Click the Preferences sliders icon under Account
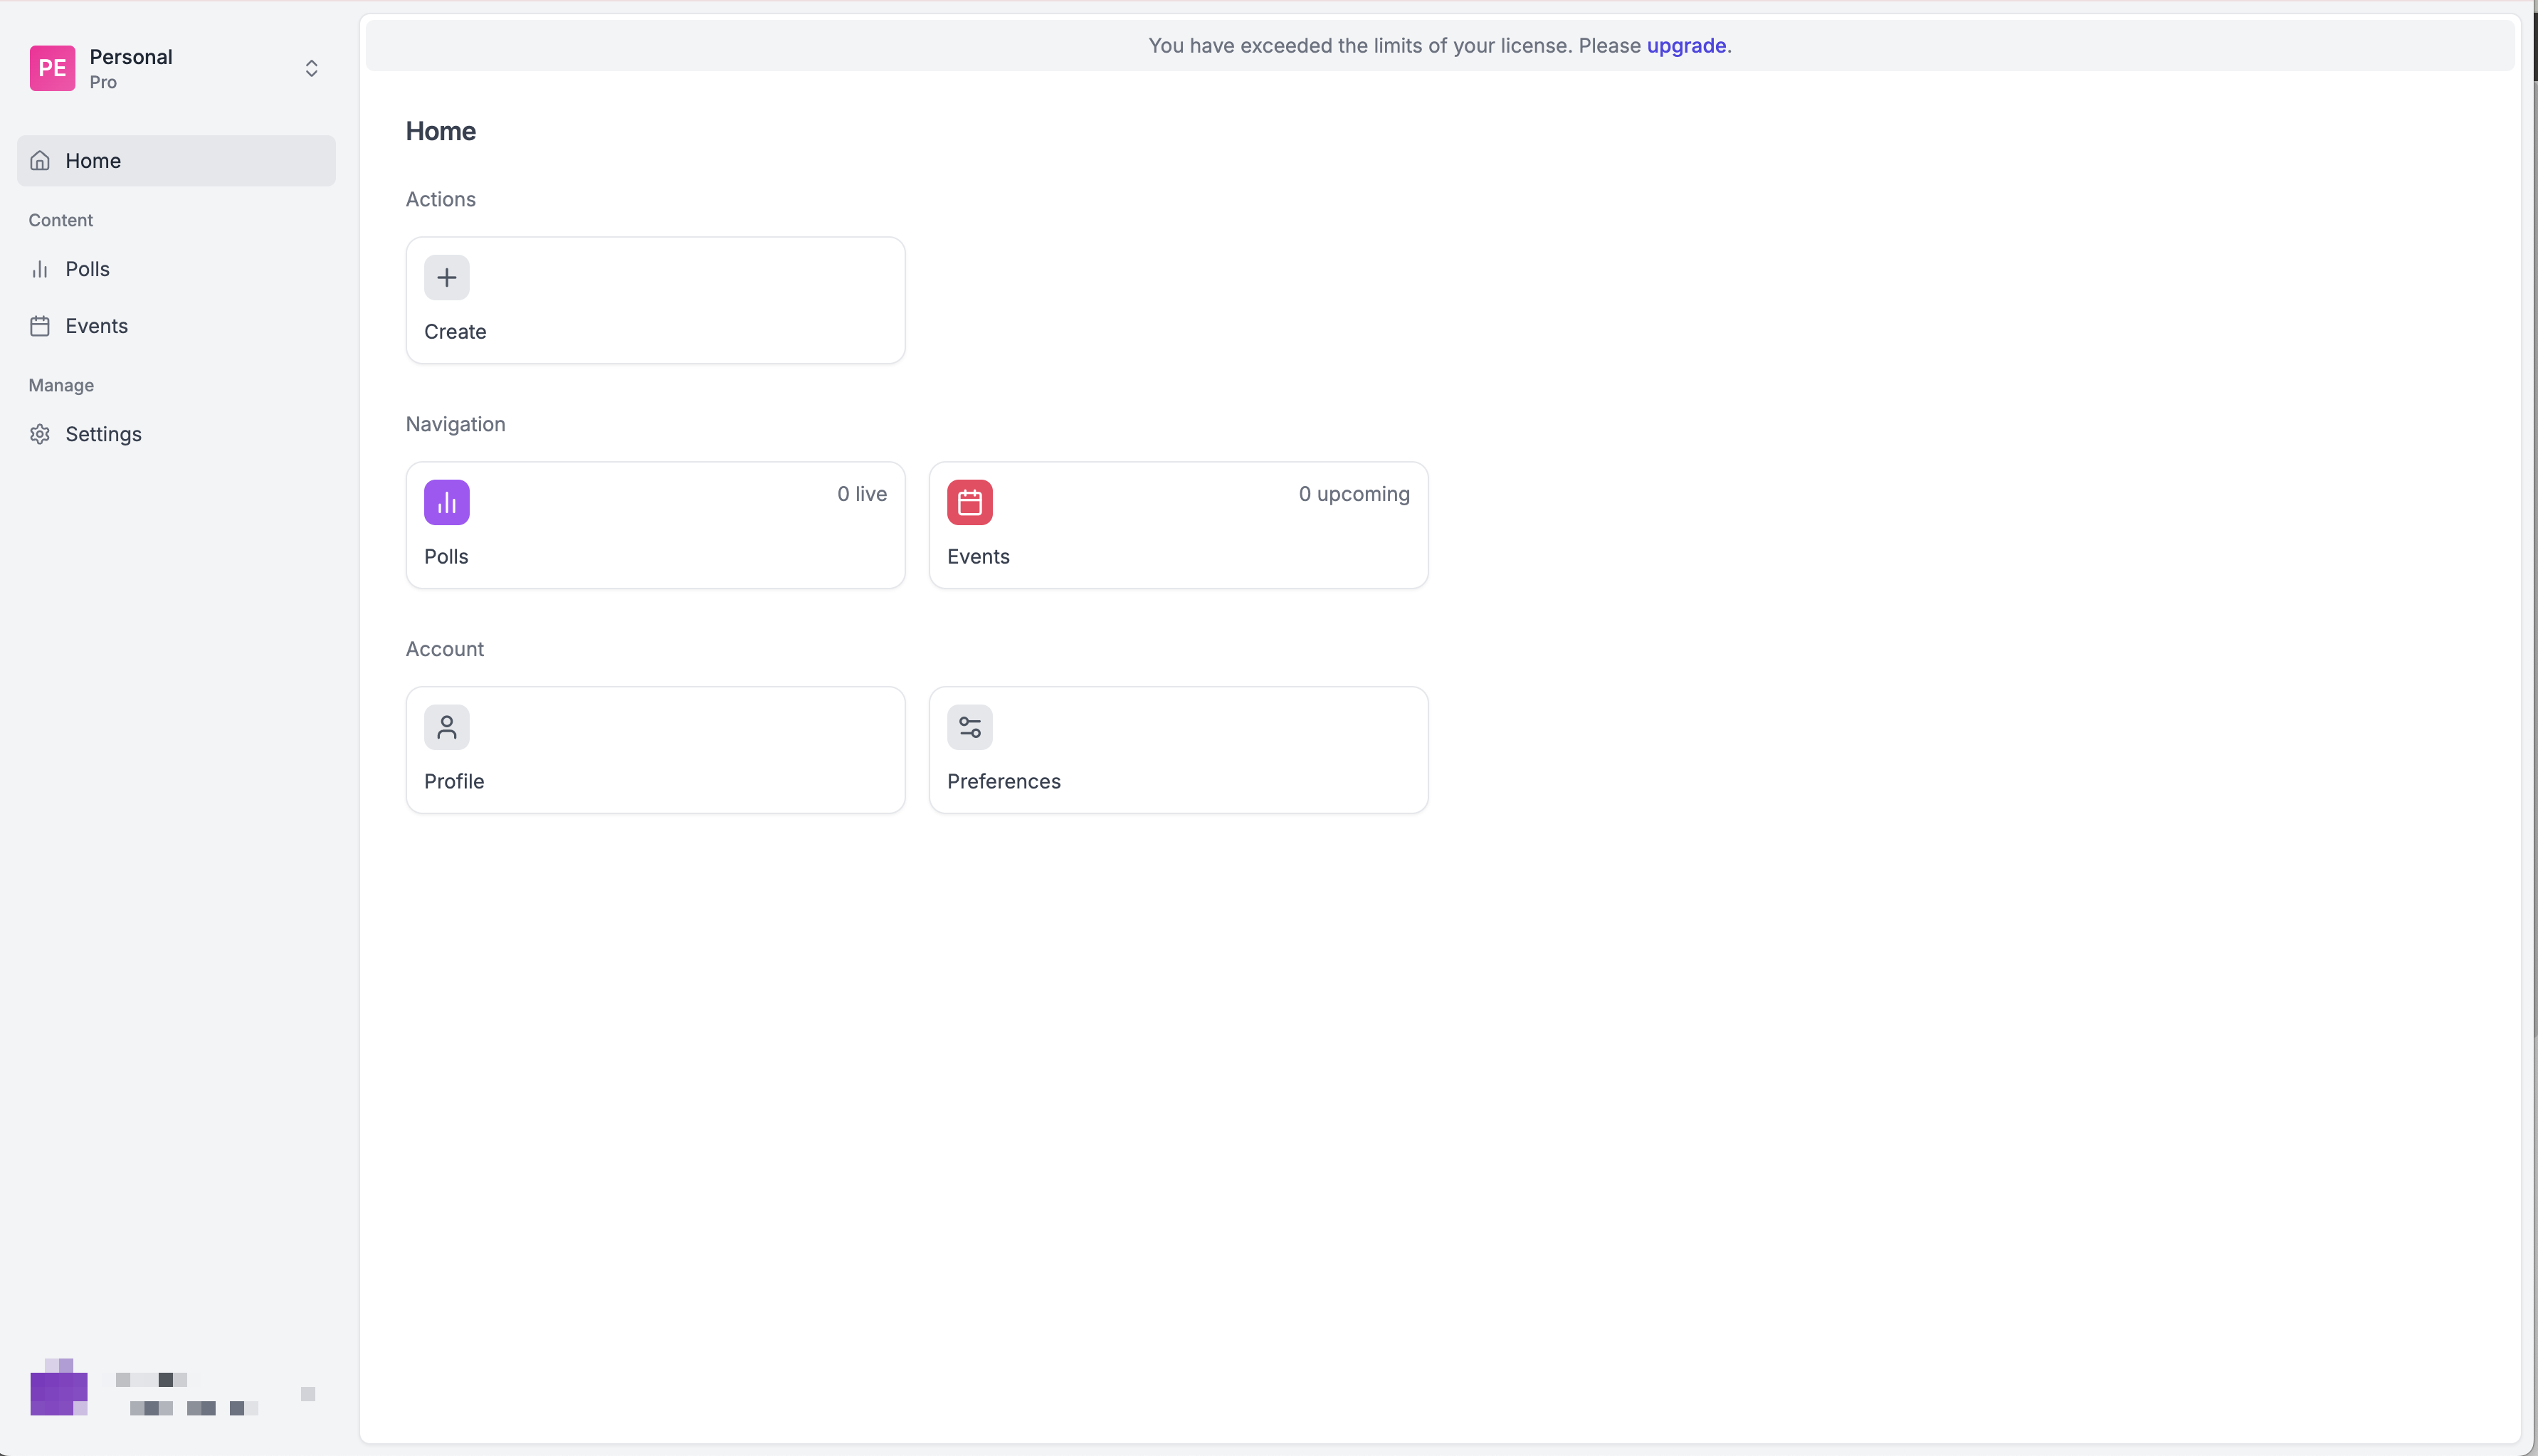Viewport: 2538px width, 1456px height. tap(968, 727)
